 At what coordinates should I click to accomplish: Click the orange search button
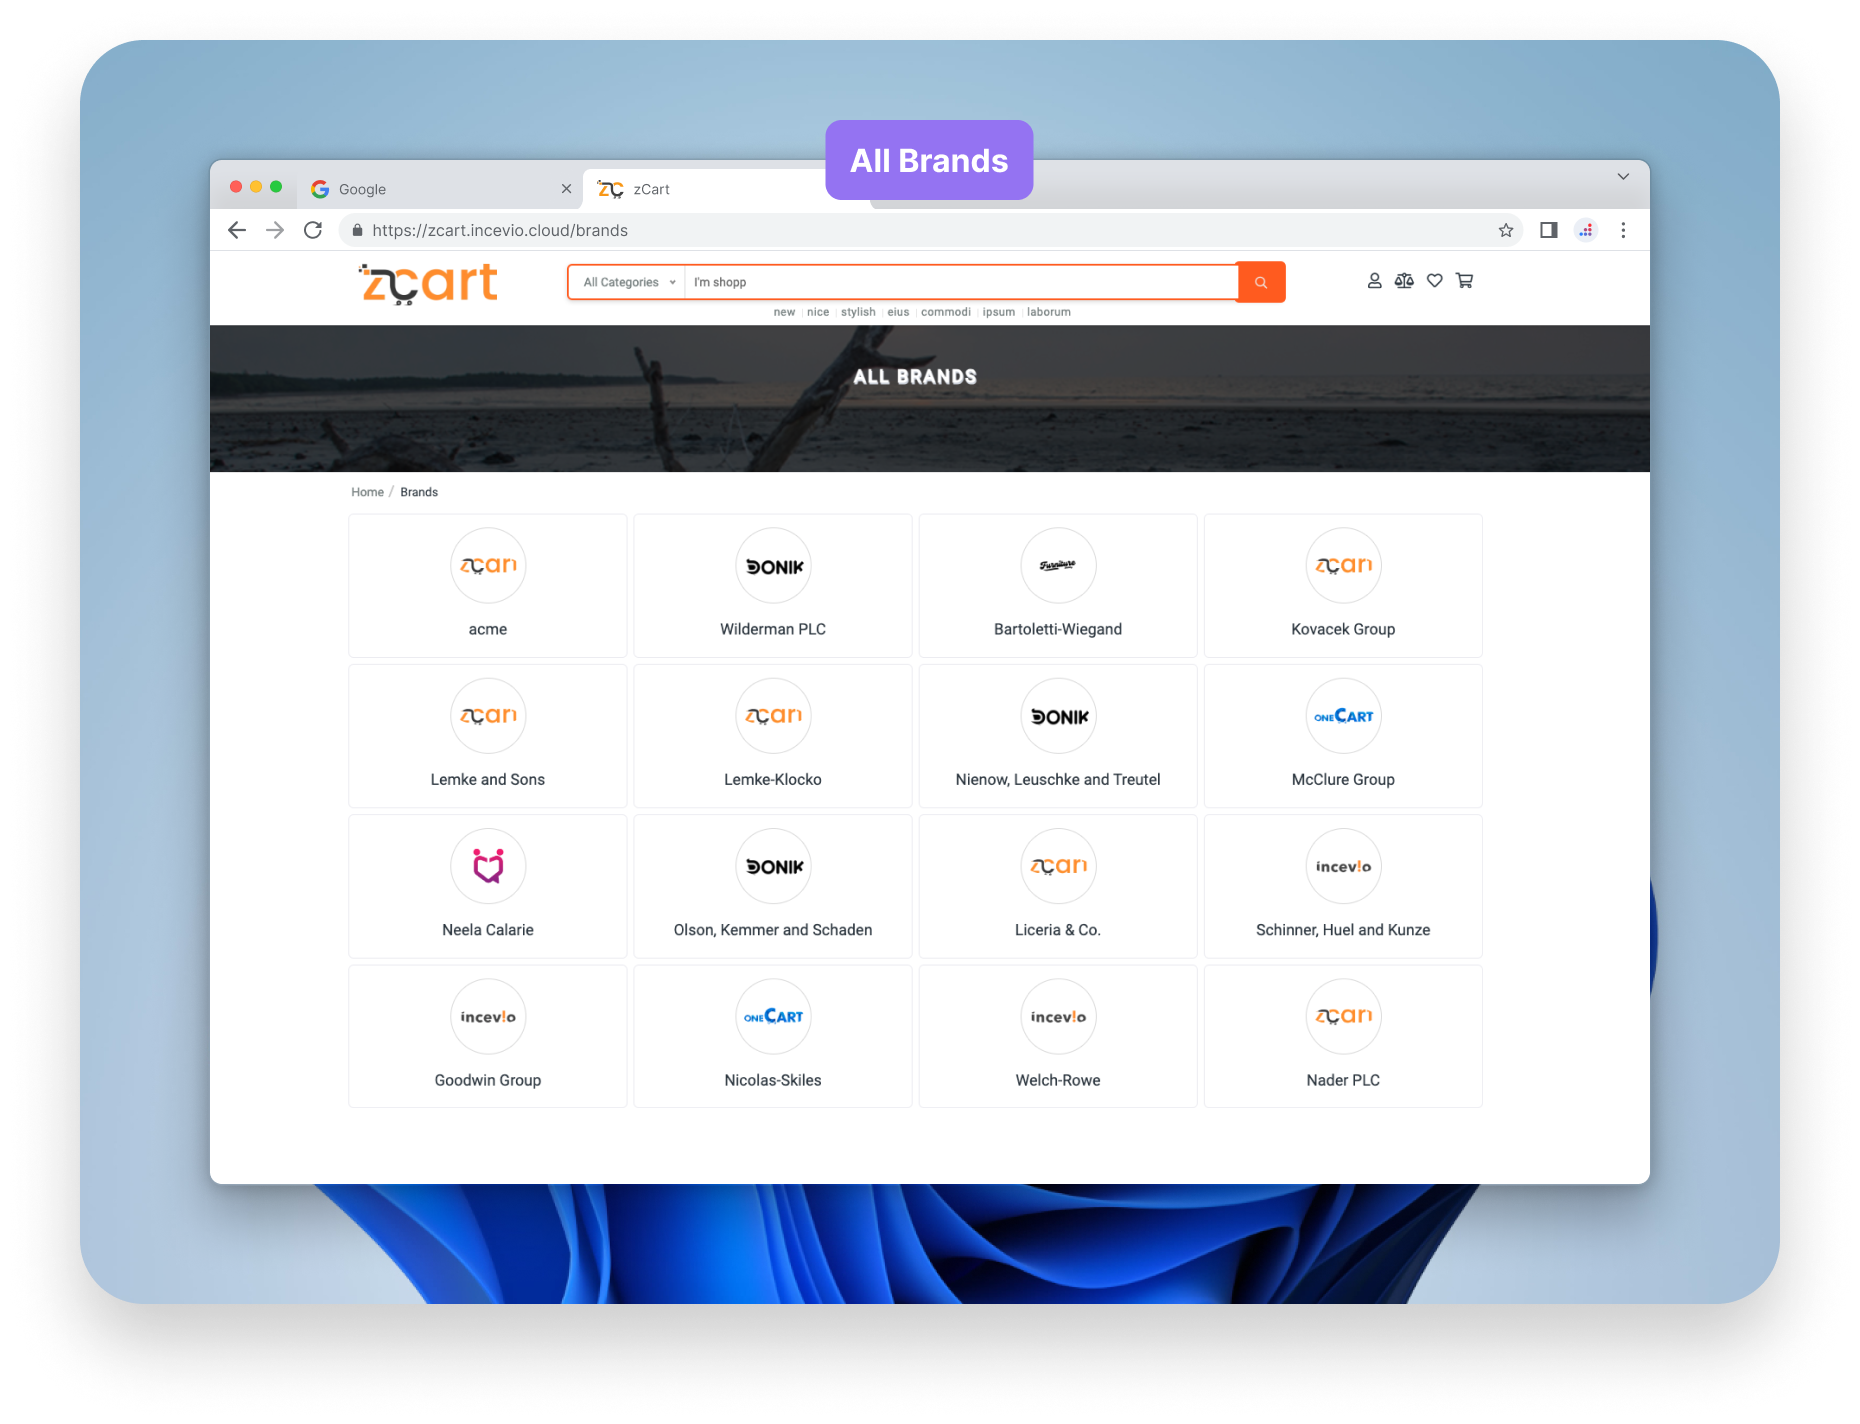click(1260, 282)
